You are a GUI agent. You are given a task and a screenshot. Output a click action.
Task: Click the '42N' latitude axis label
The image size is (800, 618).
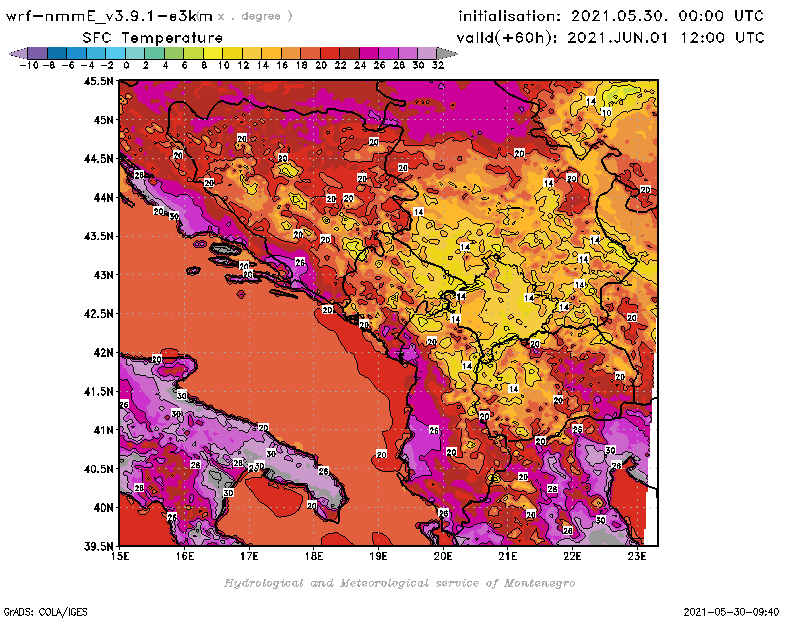click(x=104, y=353)
